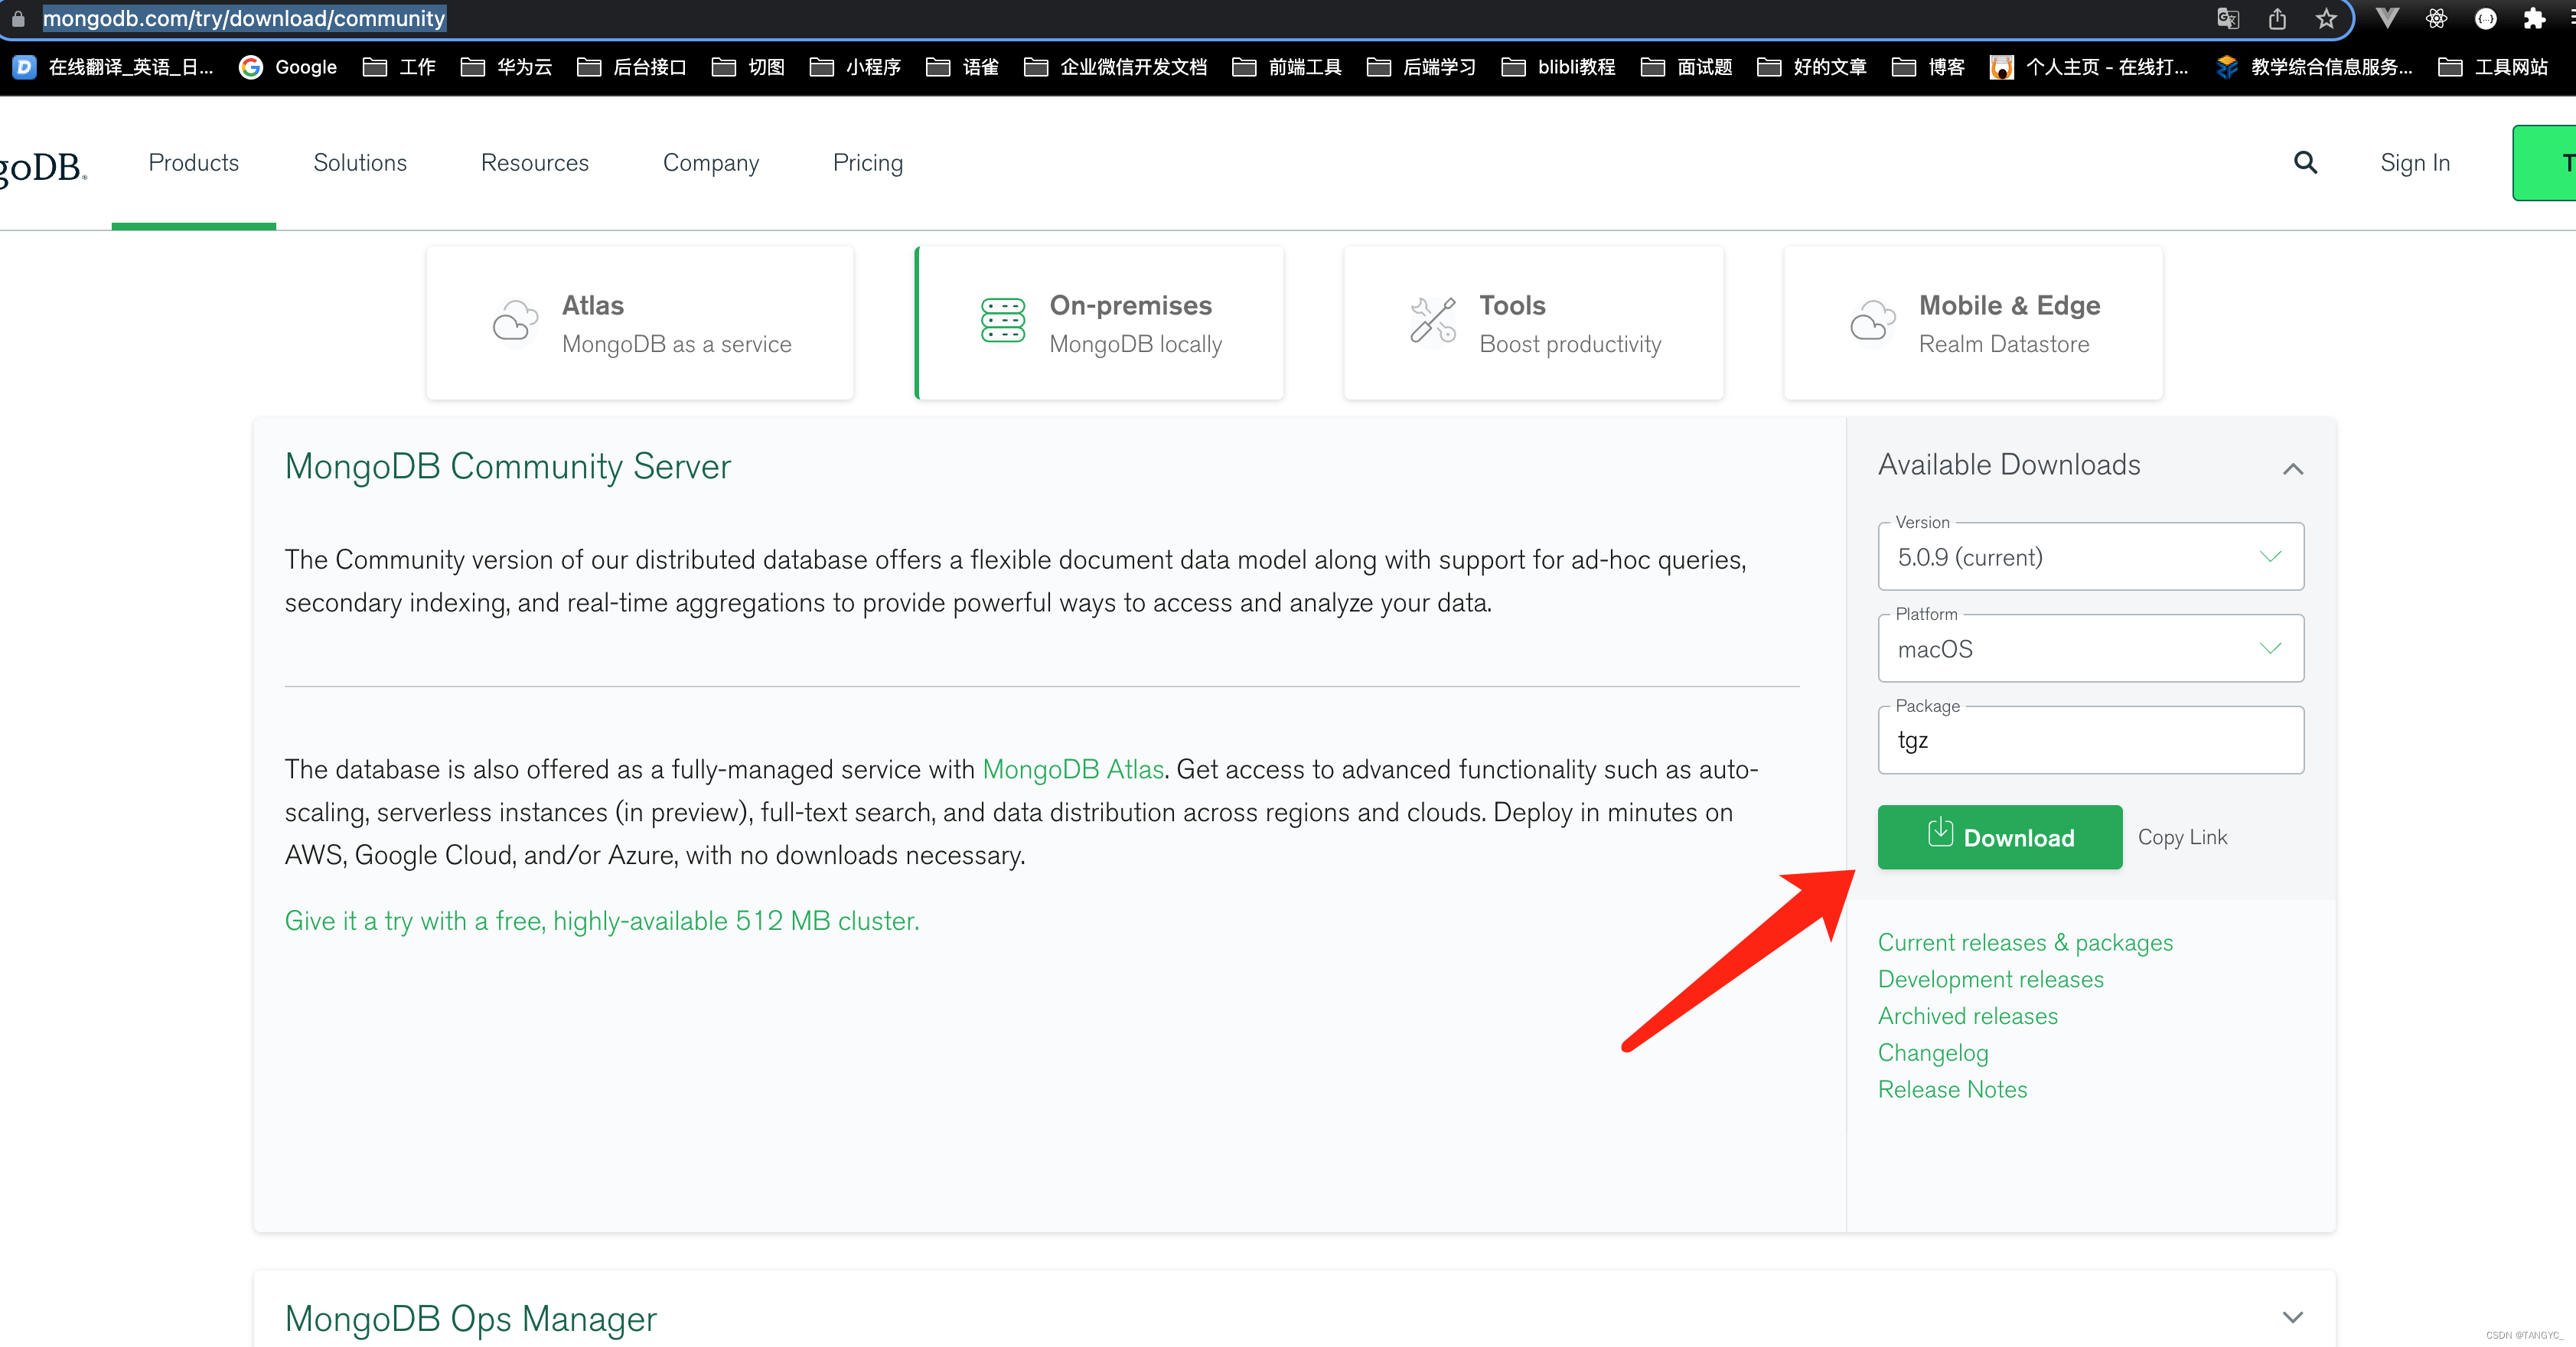This screenshot has height=1347, width=2576.
Task: Open the 博客 bookmarks folder
Action: (x=1929, y=67)
